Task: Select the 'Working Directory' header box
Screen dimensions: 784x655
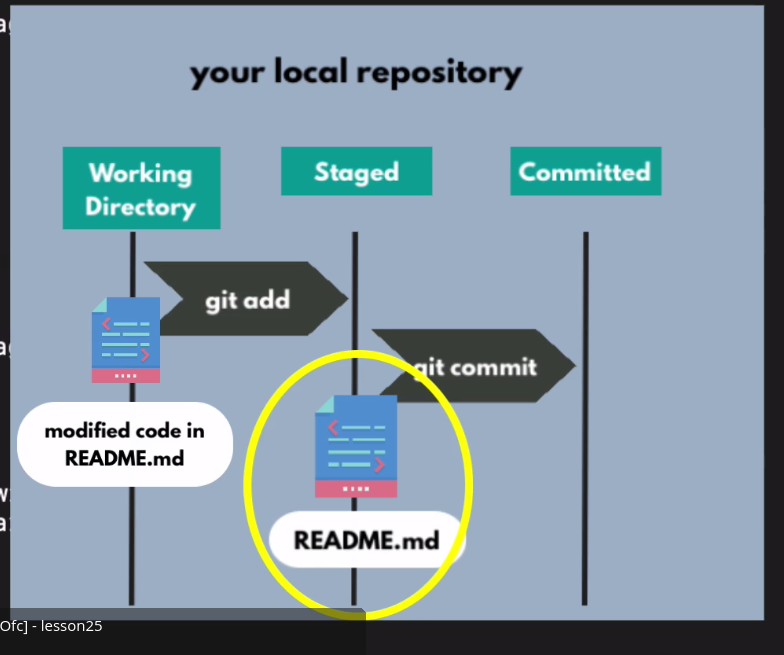Action: click(x=142, y=188)
